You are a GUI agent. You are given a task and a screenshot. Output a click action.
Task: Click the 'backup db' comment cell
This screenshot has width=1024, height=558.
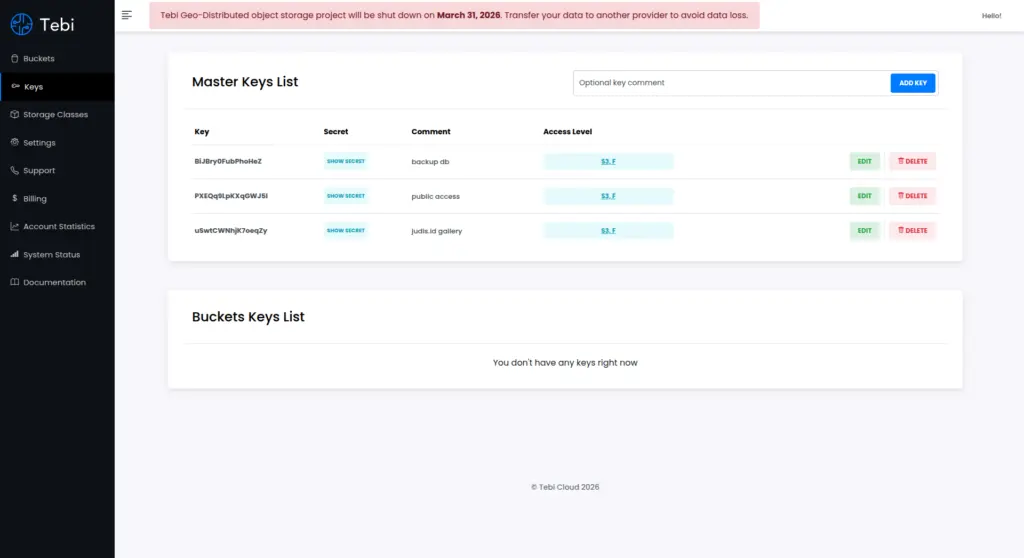[x=430, y=162]
